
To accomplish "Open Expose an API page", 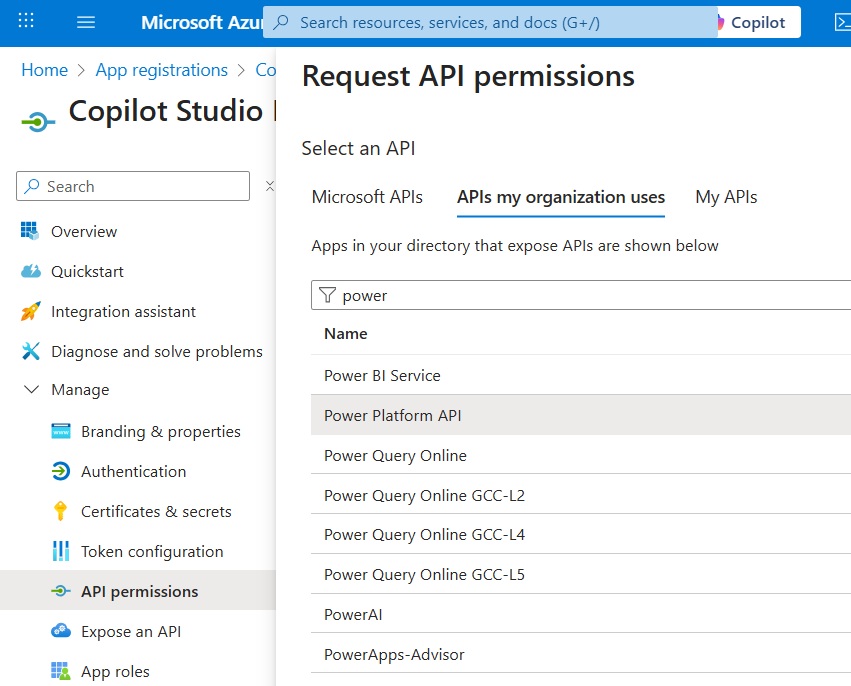I will (130, 631).
